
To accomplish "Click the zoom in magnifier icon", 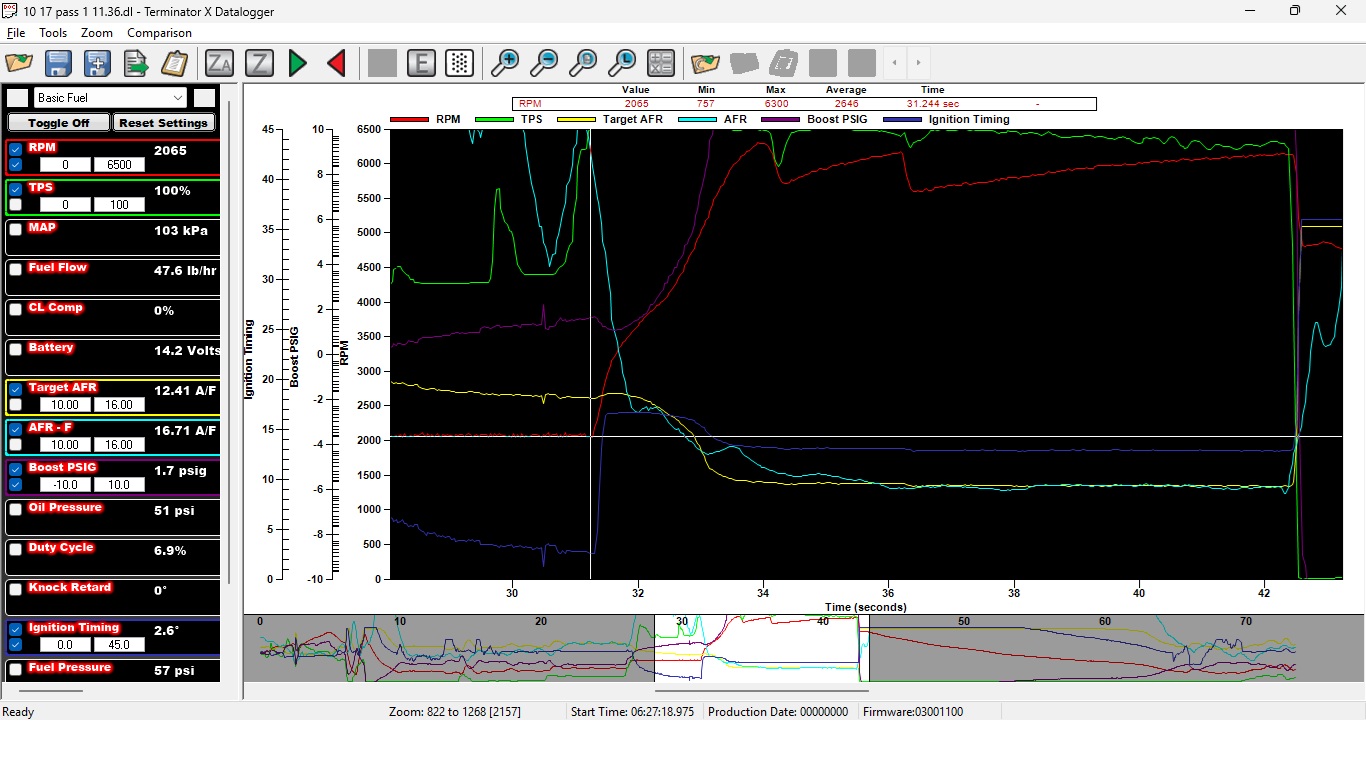I will 506,63.
